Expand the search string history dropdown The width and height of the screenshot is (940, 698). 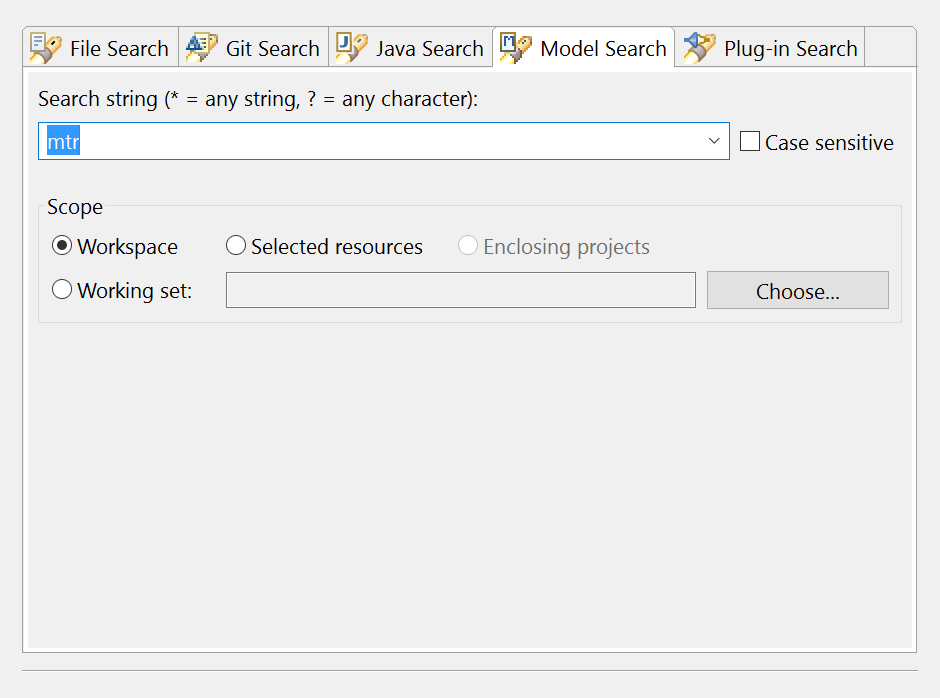[713, 142]
